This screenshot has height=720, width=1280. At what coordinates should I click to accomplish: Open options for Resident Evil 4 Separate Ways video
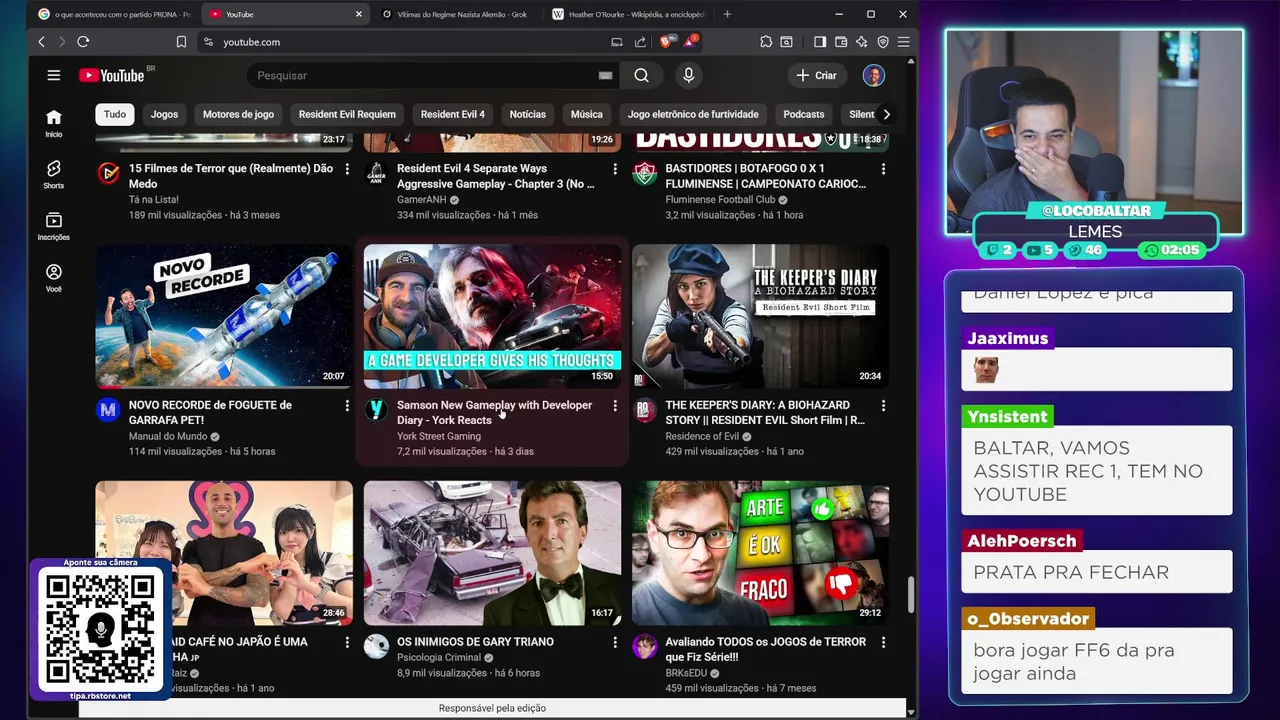(x=615, y=170)
